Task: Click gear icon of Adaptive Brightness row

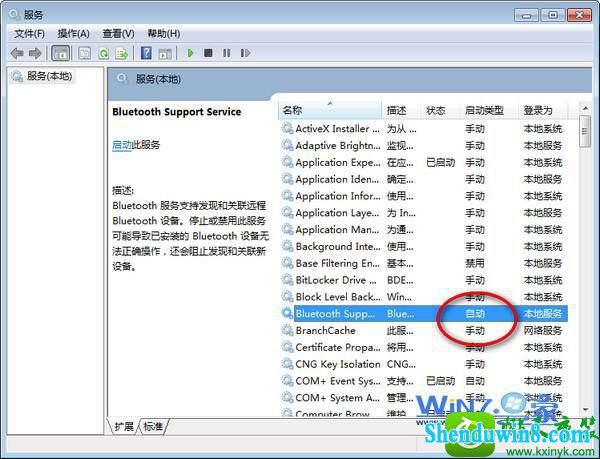Action: 287,145
